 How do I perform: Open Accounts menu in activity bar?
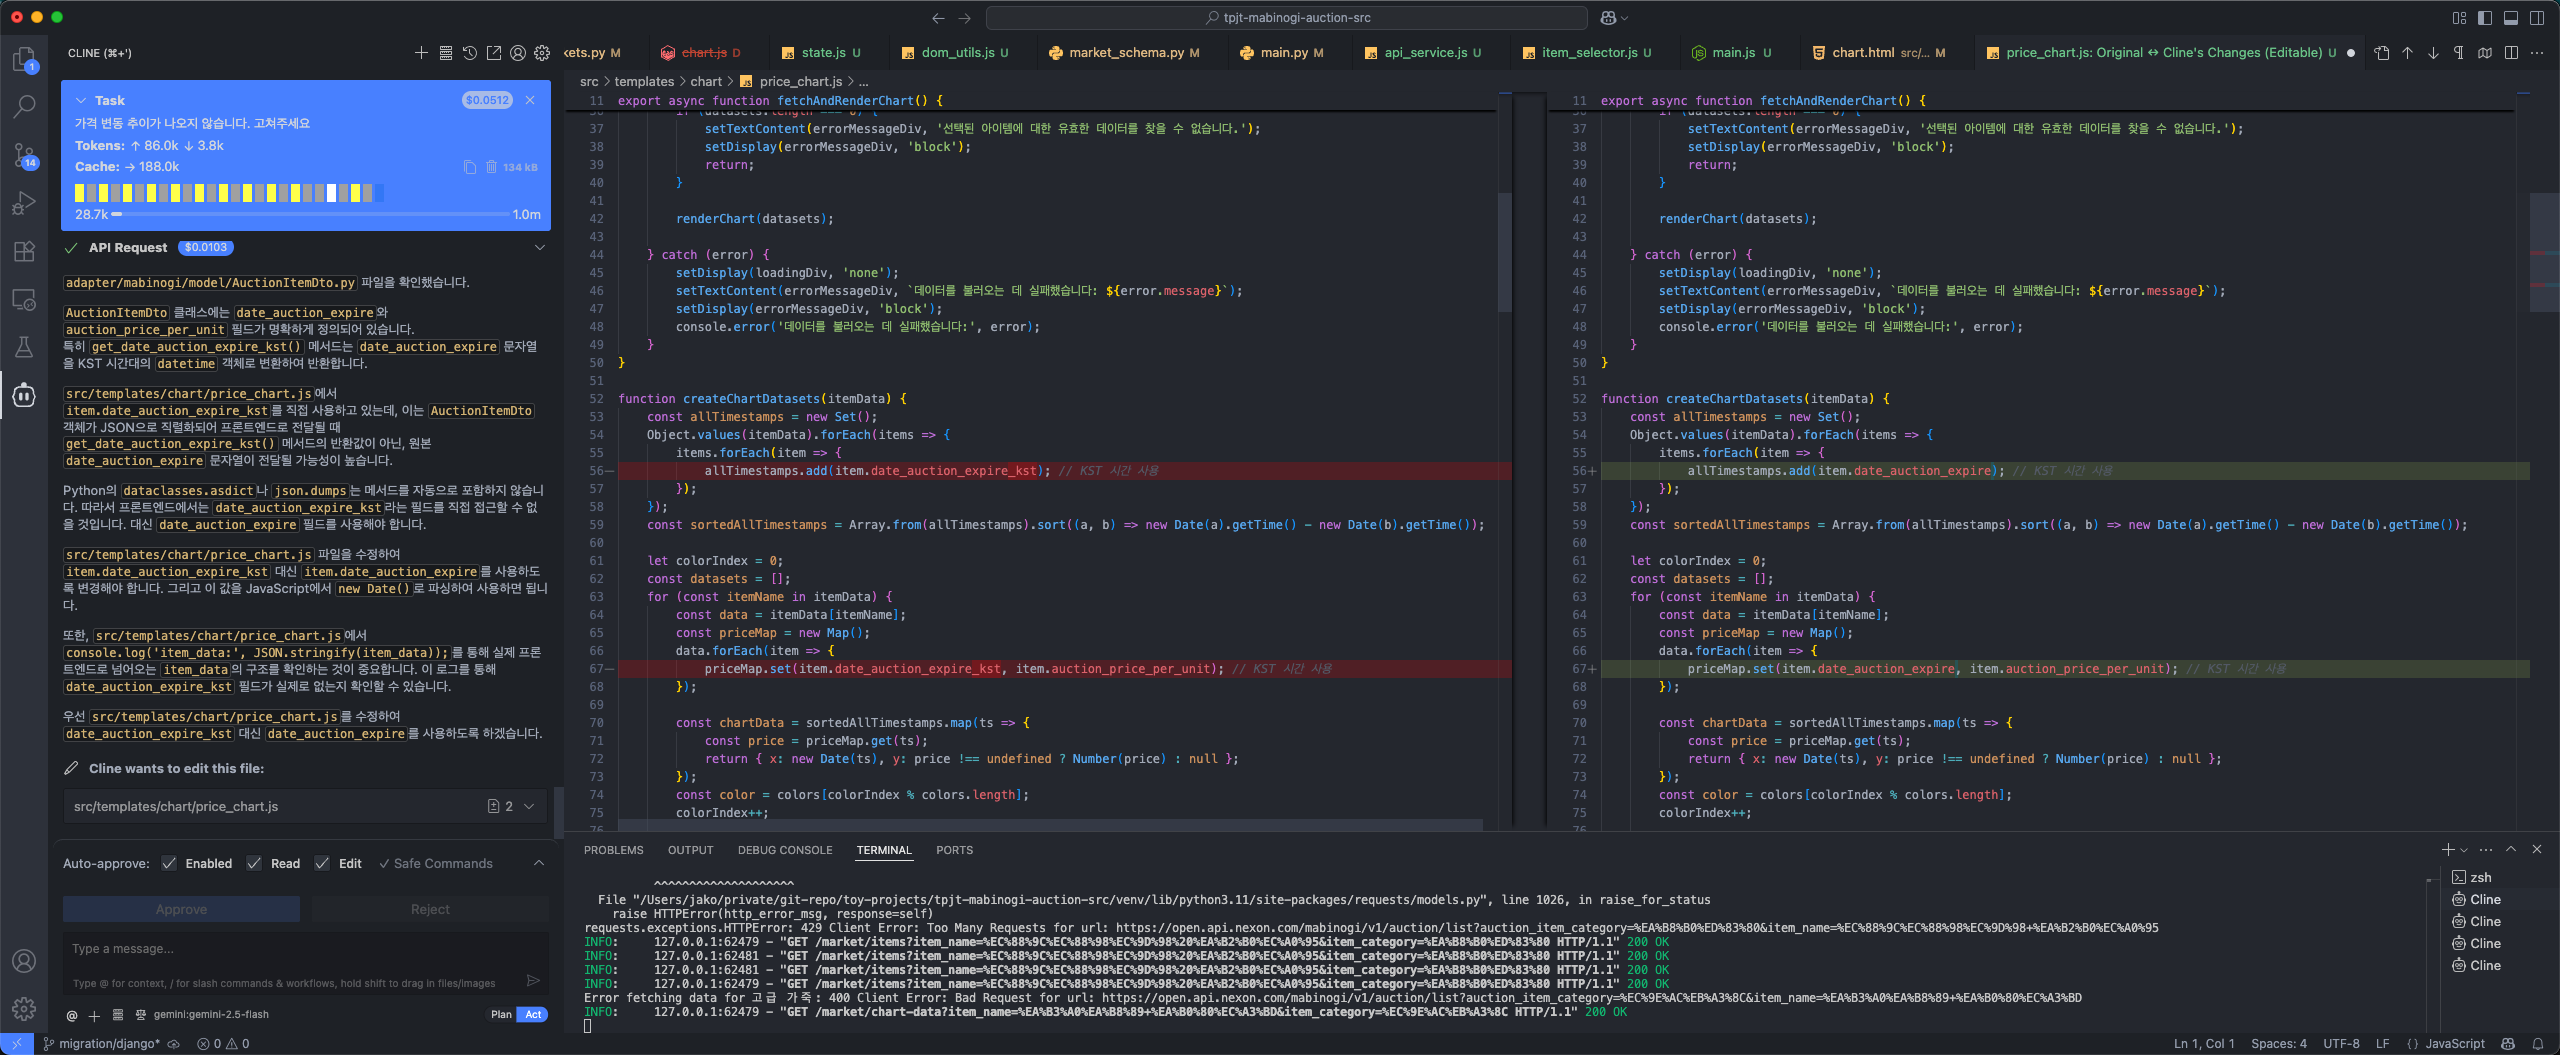pyautogui.click(x=24, y=961)
